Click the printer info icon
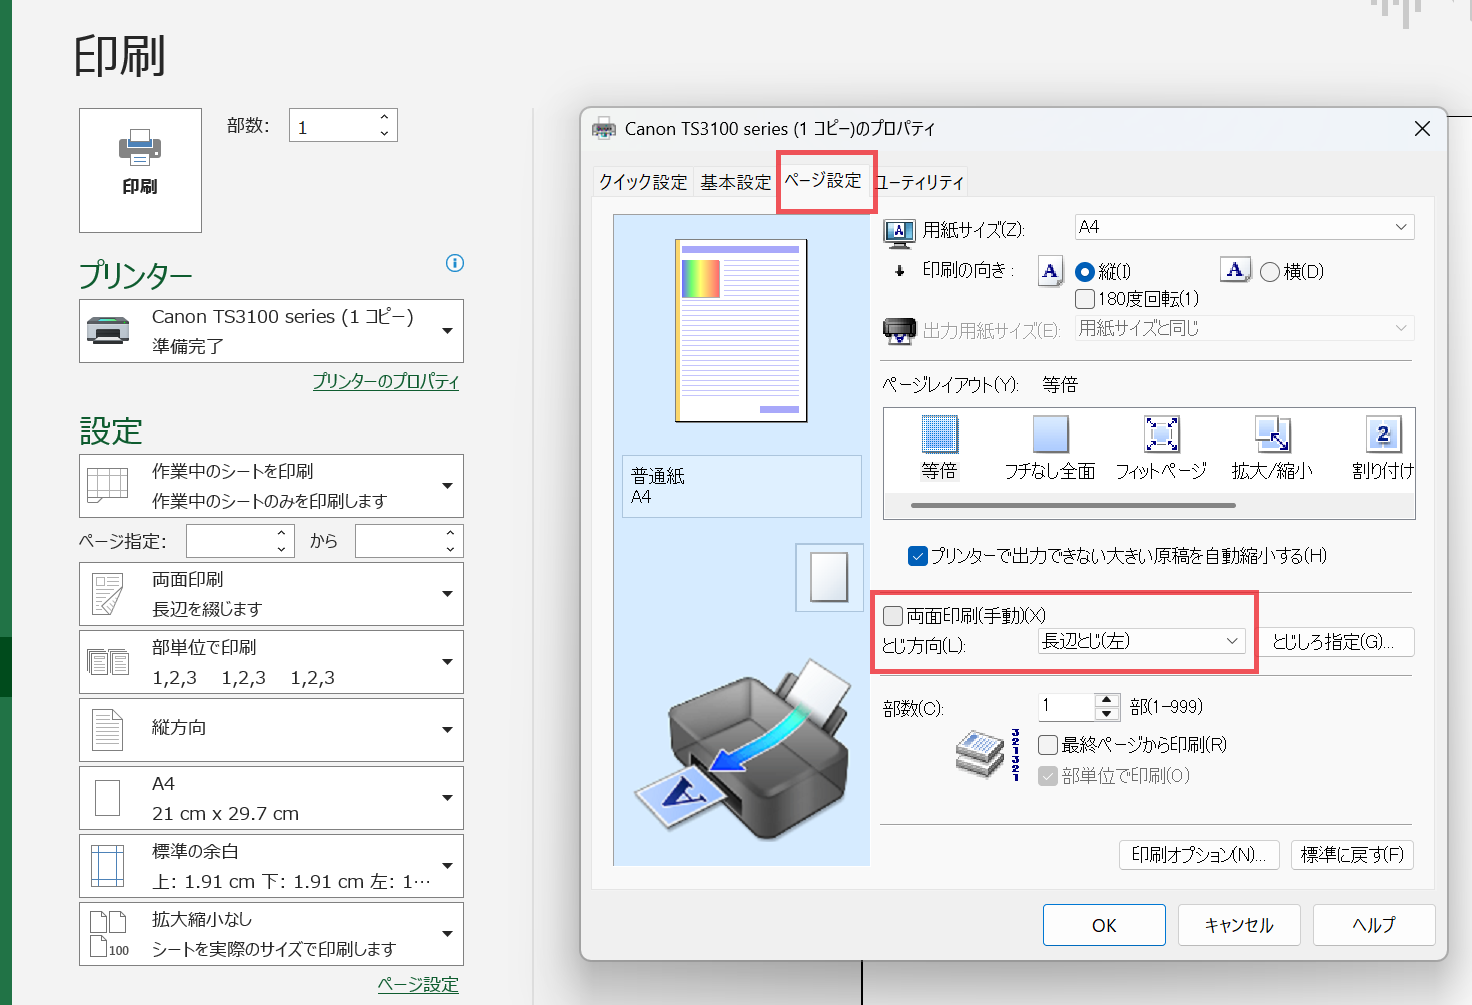The width and height of the screenshot is (1472, 1005). pos(455,263)
